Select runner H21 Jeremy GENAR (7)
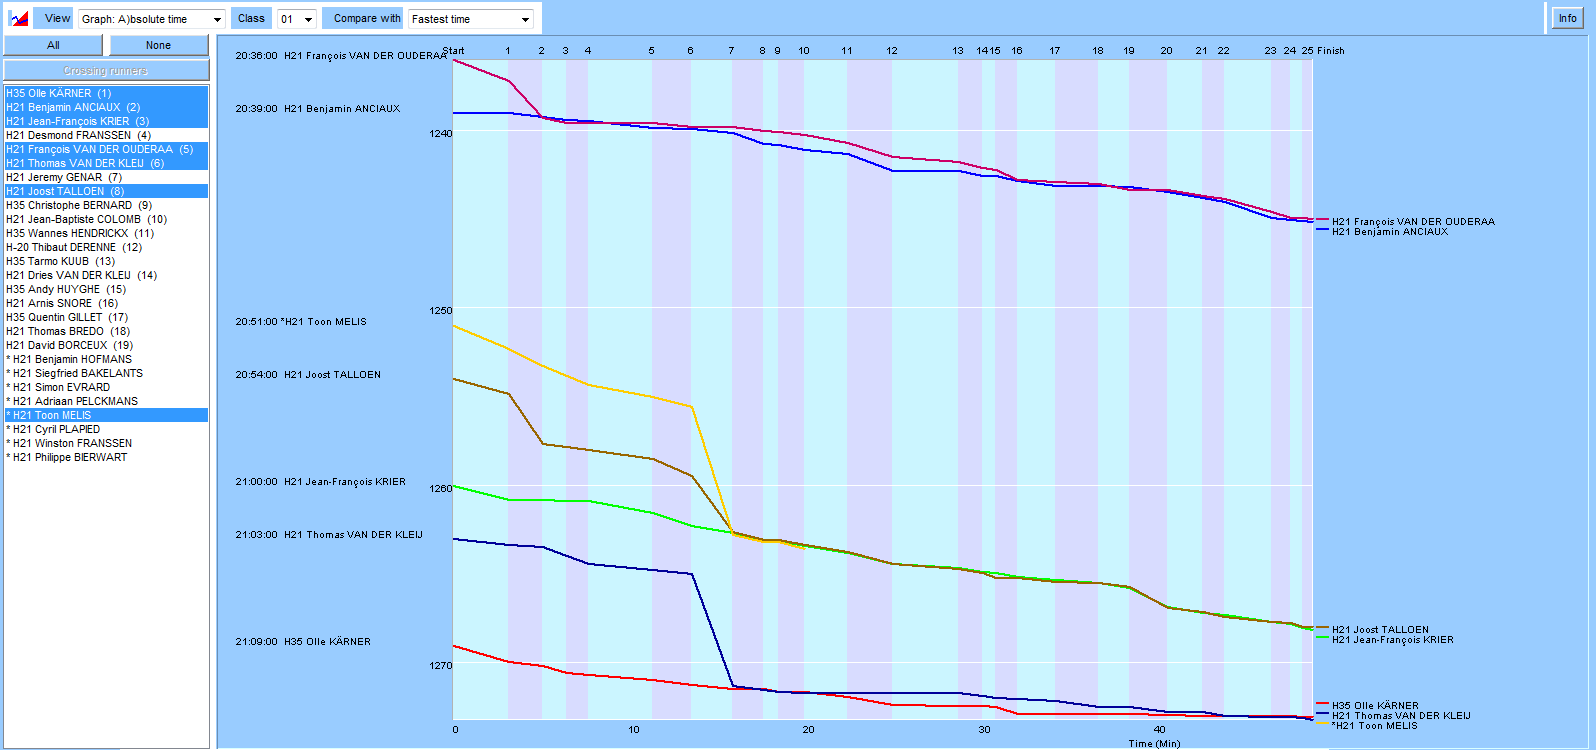Screen dimensions: 1596x750 coord(106,177)
